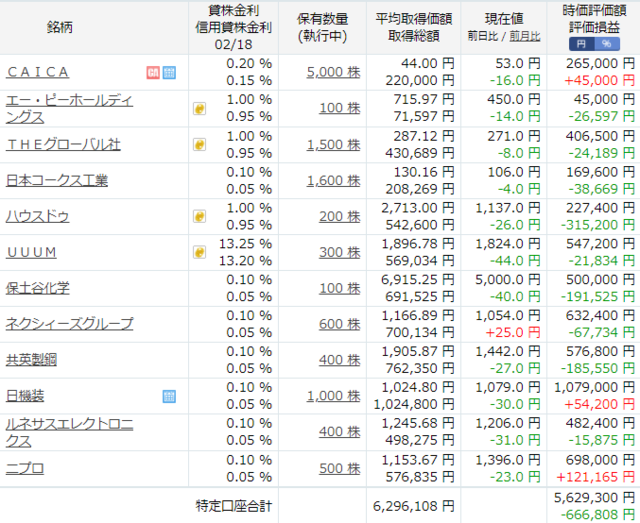Image resolution: width=640 pixels, height=523 pixels.
Task: Select THEグローバル社's loss -24,189 円
Action: pos(602,153)
